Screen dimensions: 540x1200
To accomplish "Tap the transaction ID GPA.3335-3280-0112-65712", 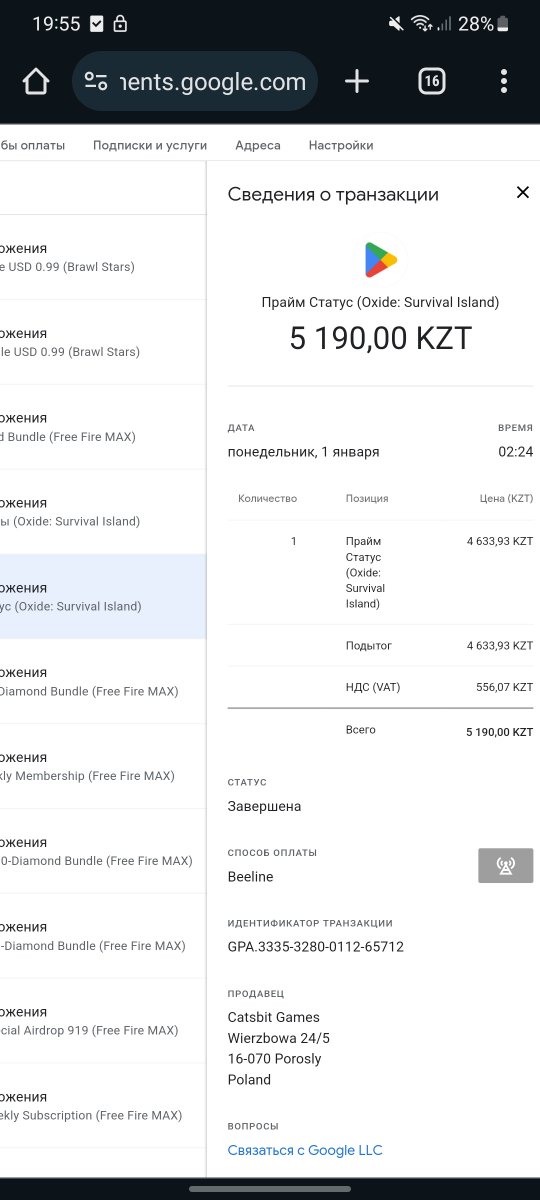I will point(316,946).
